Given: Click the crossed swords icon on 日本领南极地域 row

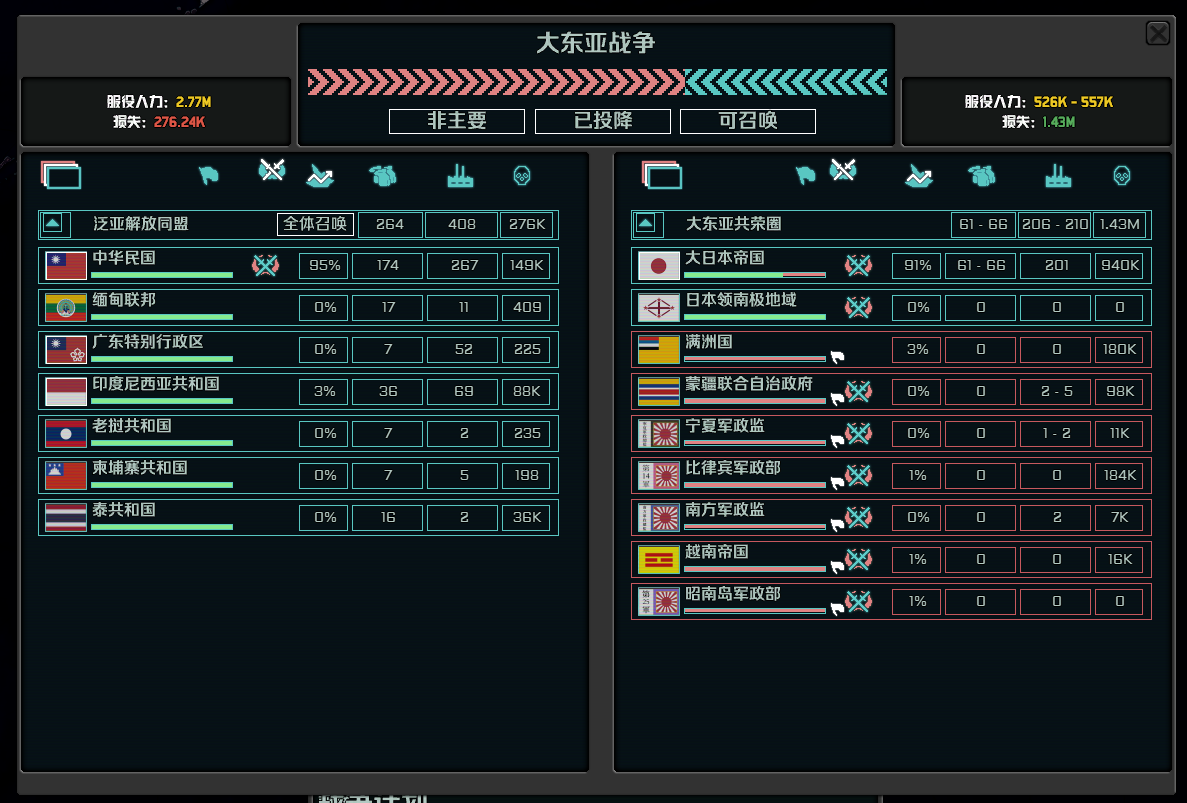Looking at the screenshot, I should click(858, 307).
